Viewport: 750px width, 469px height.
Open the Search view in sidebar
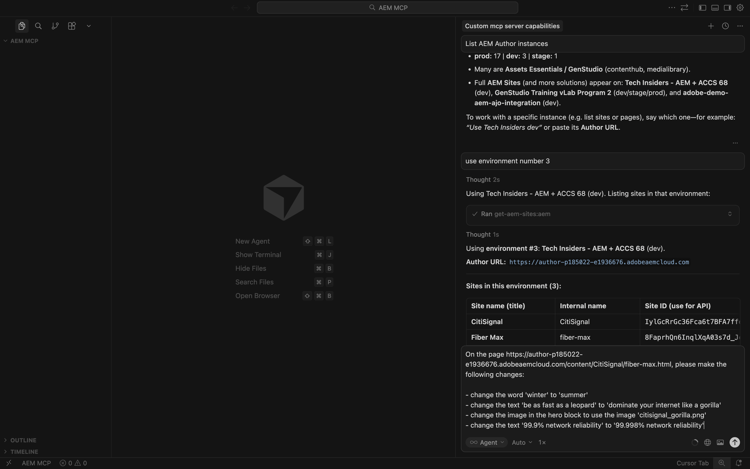(x=38, y=26)
